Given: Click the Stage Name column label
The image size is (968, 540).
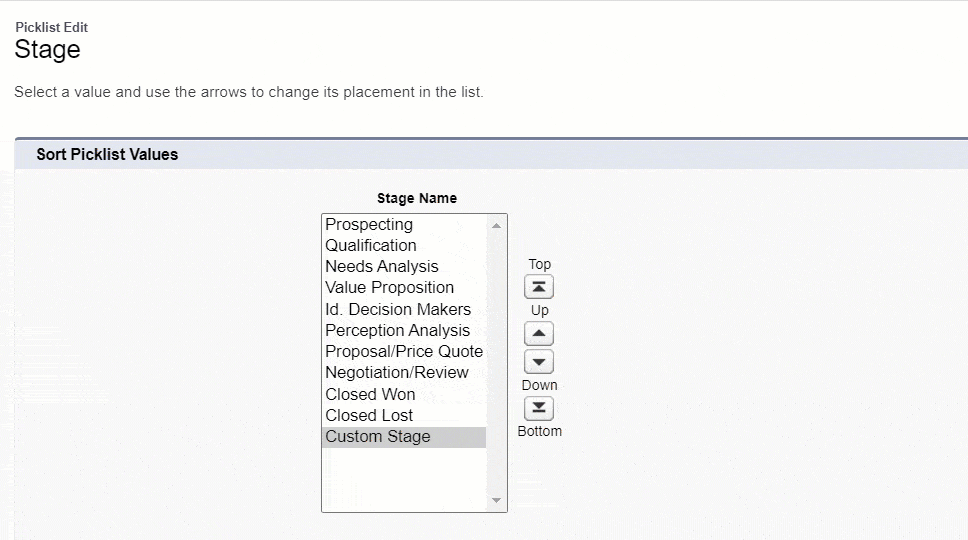Looking at the screenshot, I should coord(417,198).
